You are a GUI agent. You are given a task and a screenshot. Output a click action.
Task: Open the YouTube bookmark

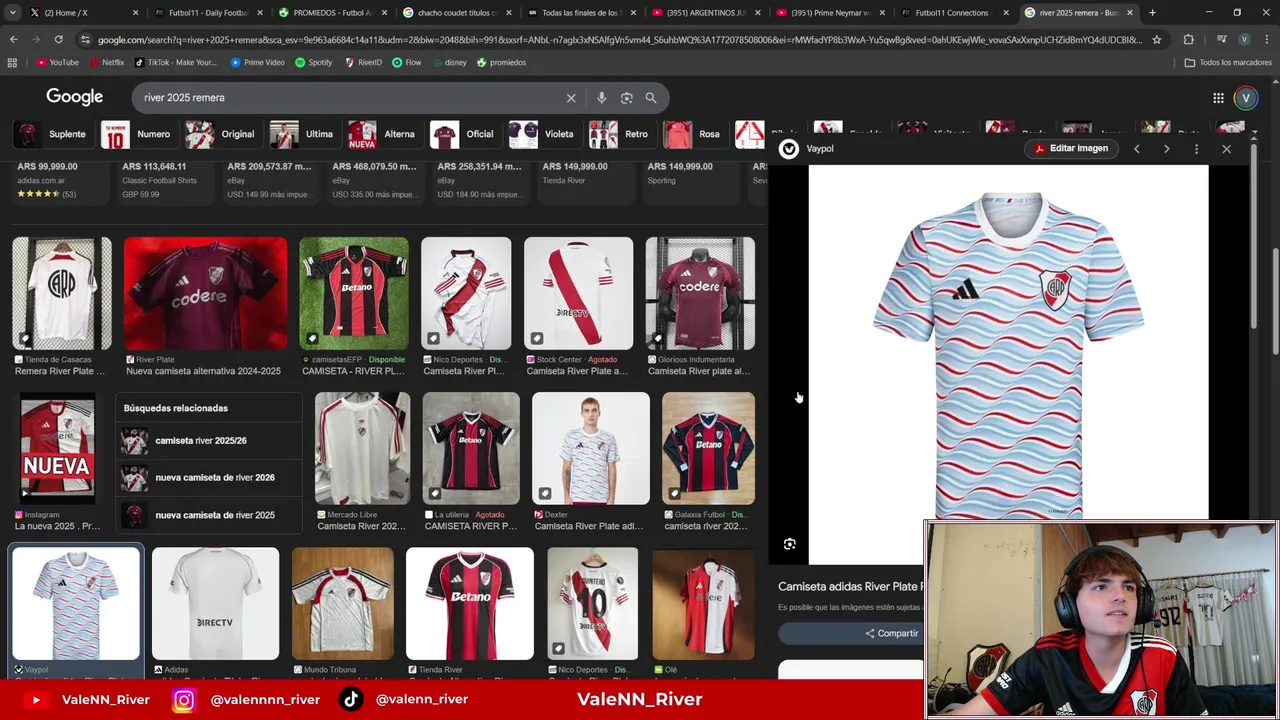pyautogui.click(x=58, y=62)
